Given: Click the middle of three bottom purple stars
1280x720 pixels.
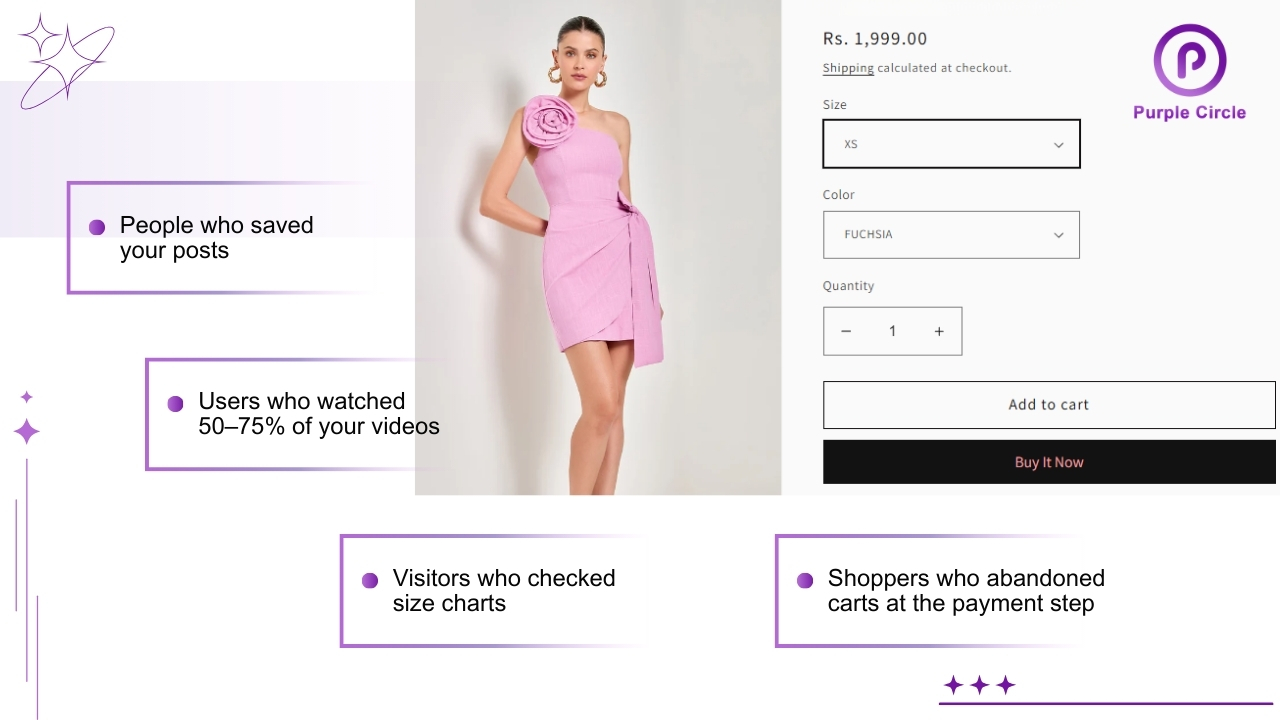Looking at the screenshot, I should [980, 685].
